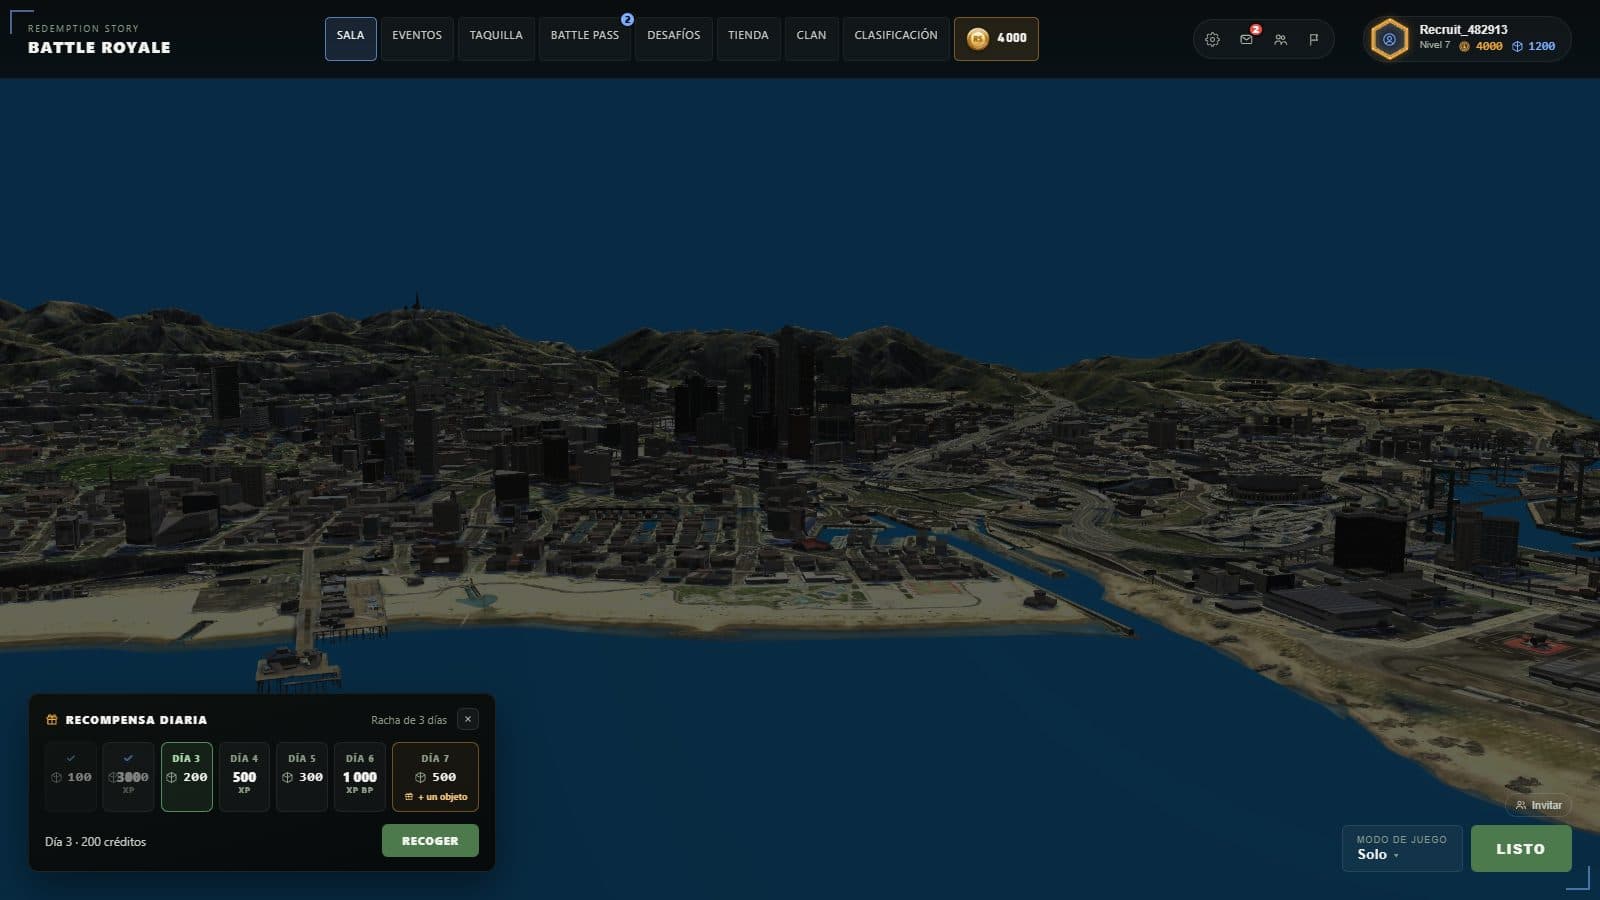Click the green Listo button

[x=1521, y=848]
